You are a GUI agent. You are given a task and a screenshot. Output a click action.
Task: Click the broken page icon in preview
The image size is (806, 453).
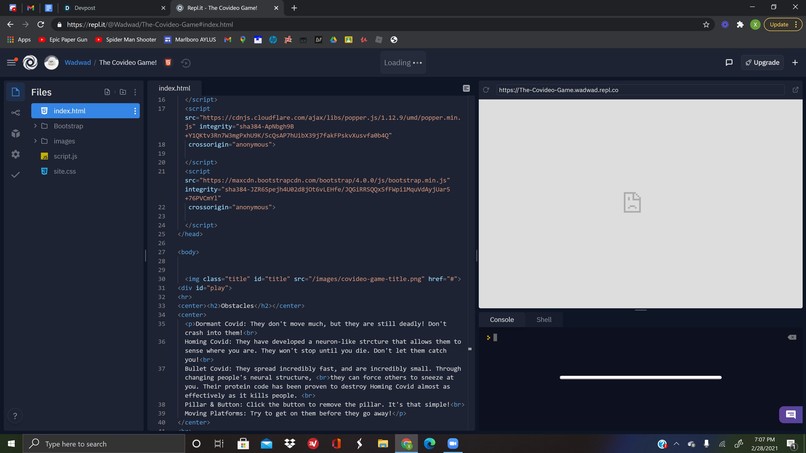(x=632, y=203)
